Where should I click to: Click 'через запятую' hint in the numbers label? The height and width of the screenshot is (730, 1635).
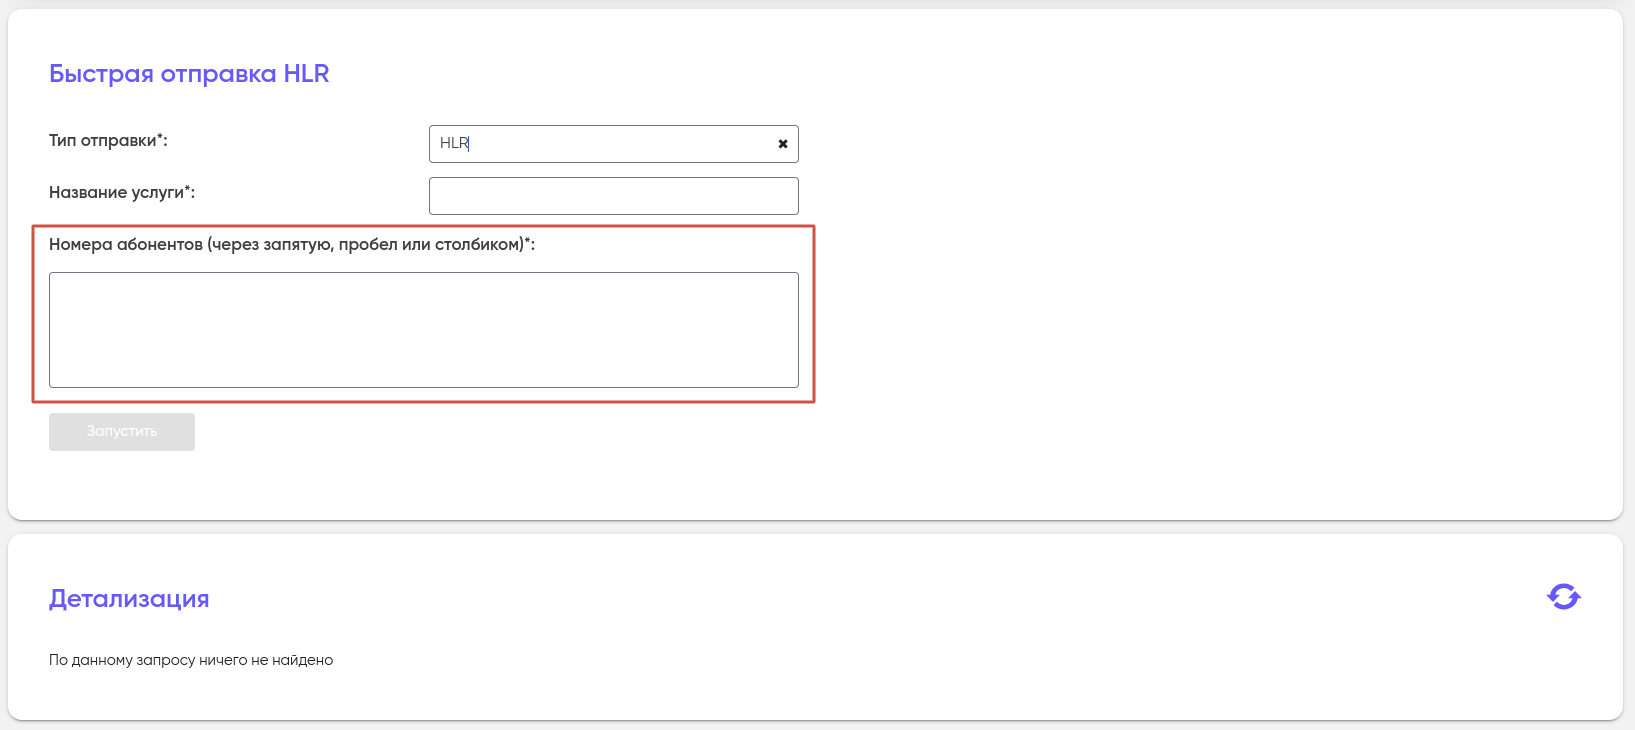click(x=271, y=245)
